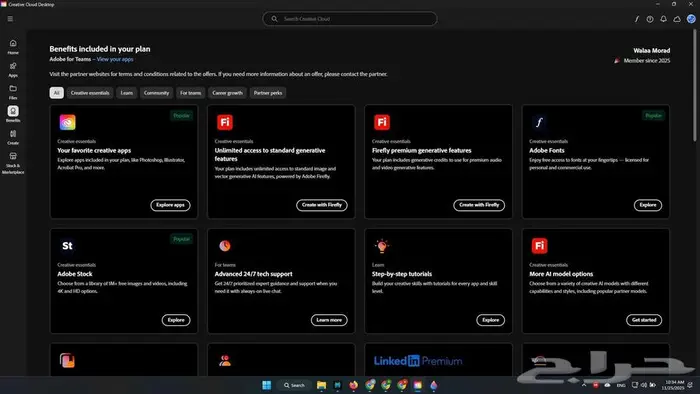Click the Explore apps button
Image resolution: width=700 pixels, height=394 pixels.
[170, 205]
